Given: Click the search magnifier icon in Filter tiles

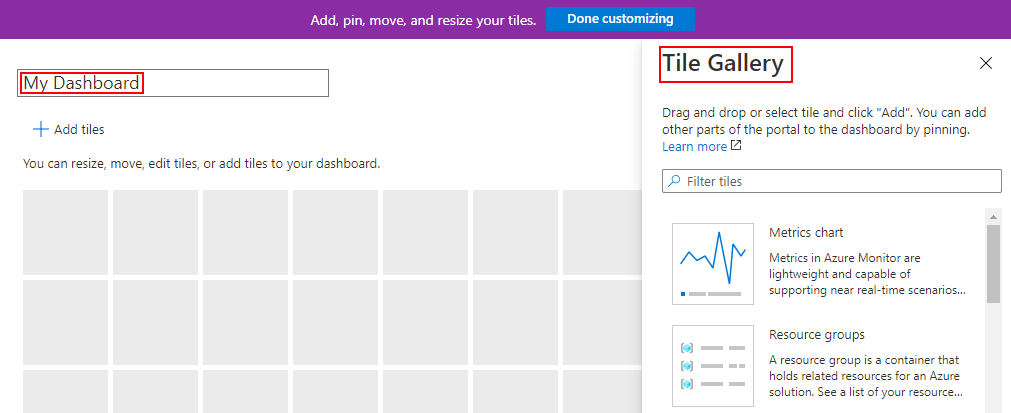Looking at the screenshot, I should coord(674,181).
